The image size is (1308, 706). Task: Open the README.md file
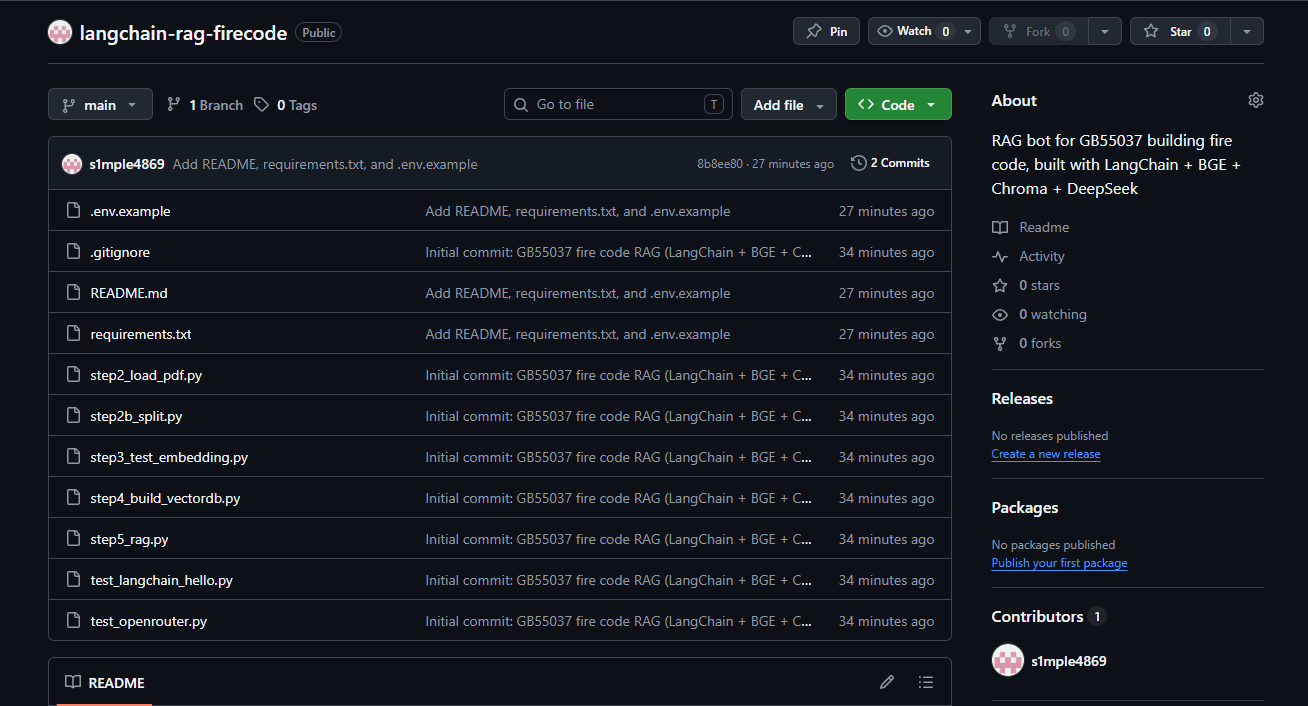[x=129, y=293]
